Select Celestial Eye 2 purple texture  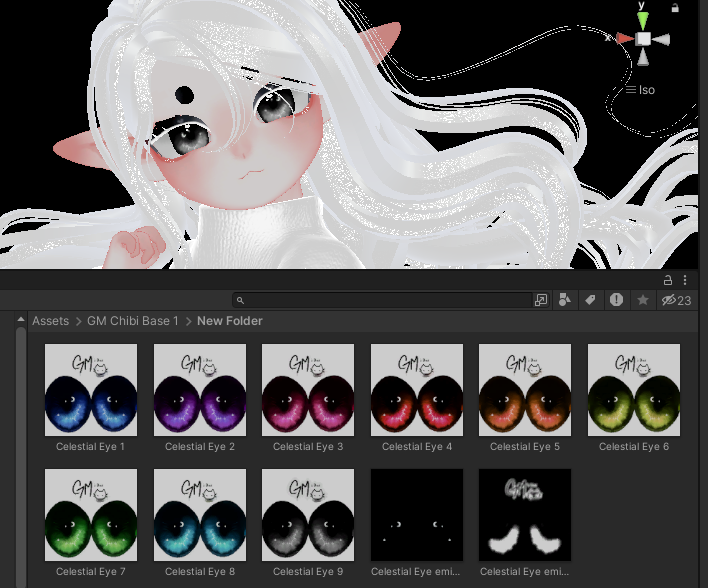200,390
